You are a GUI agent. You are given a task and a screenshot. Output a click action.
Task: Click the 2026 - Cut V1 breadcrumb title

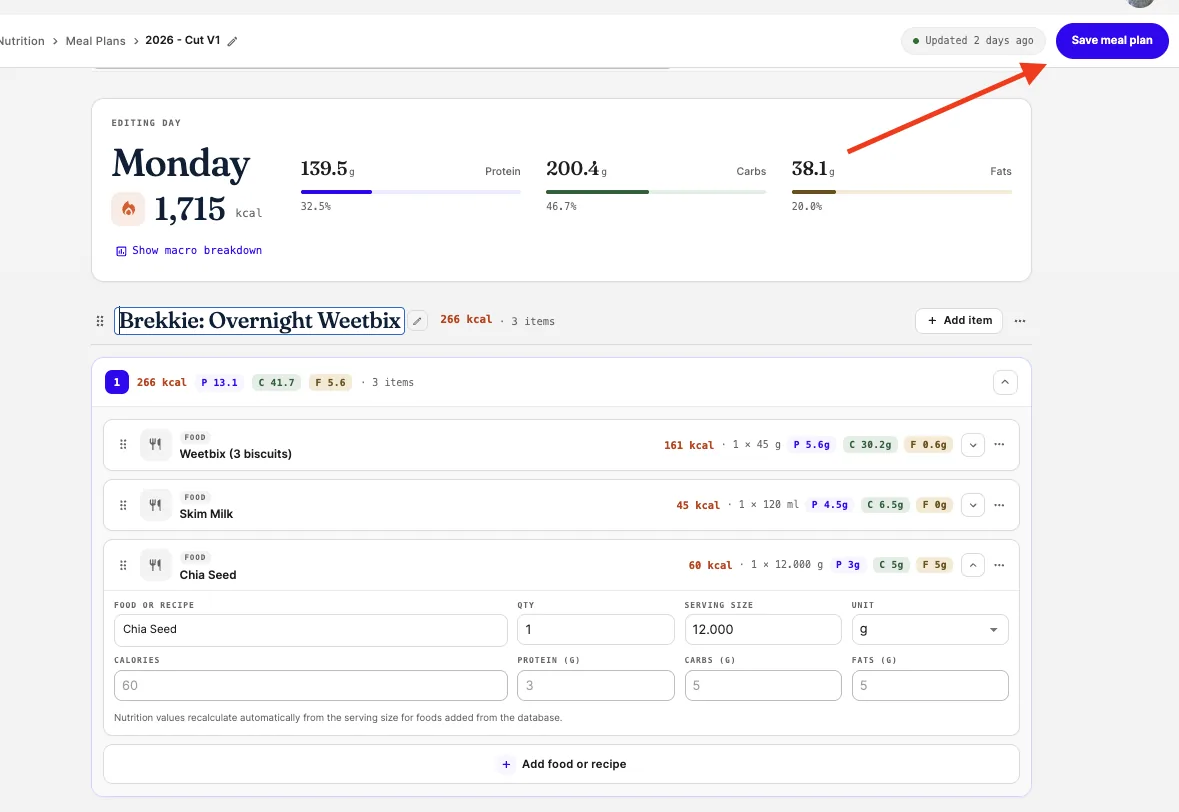point(183,41)
